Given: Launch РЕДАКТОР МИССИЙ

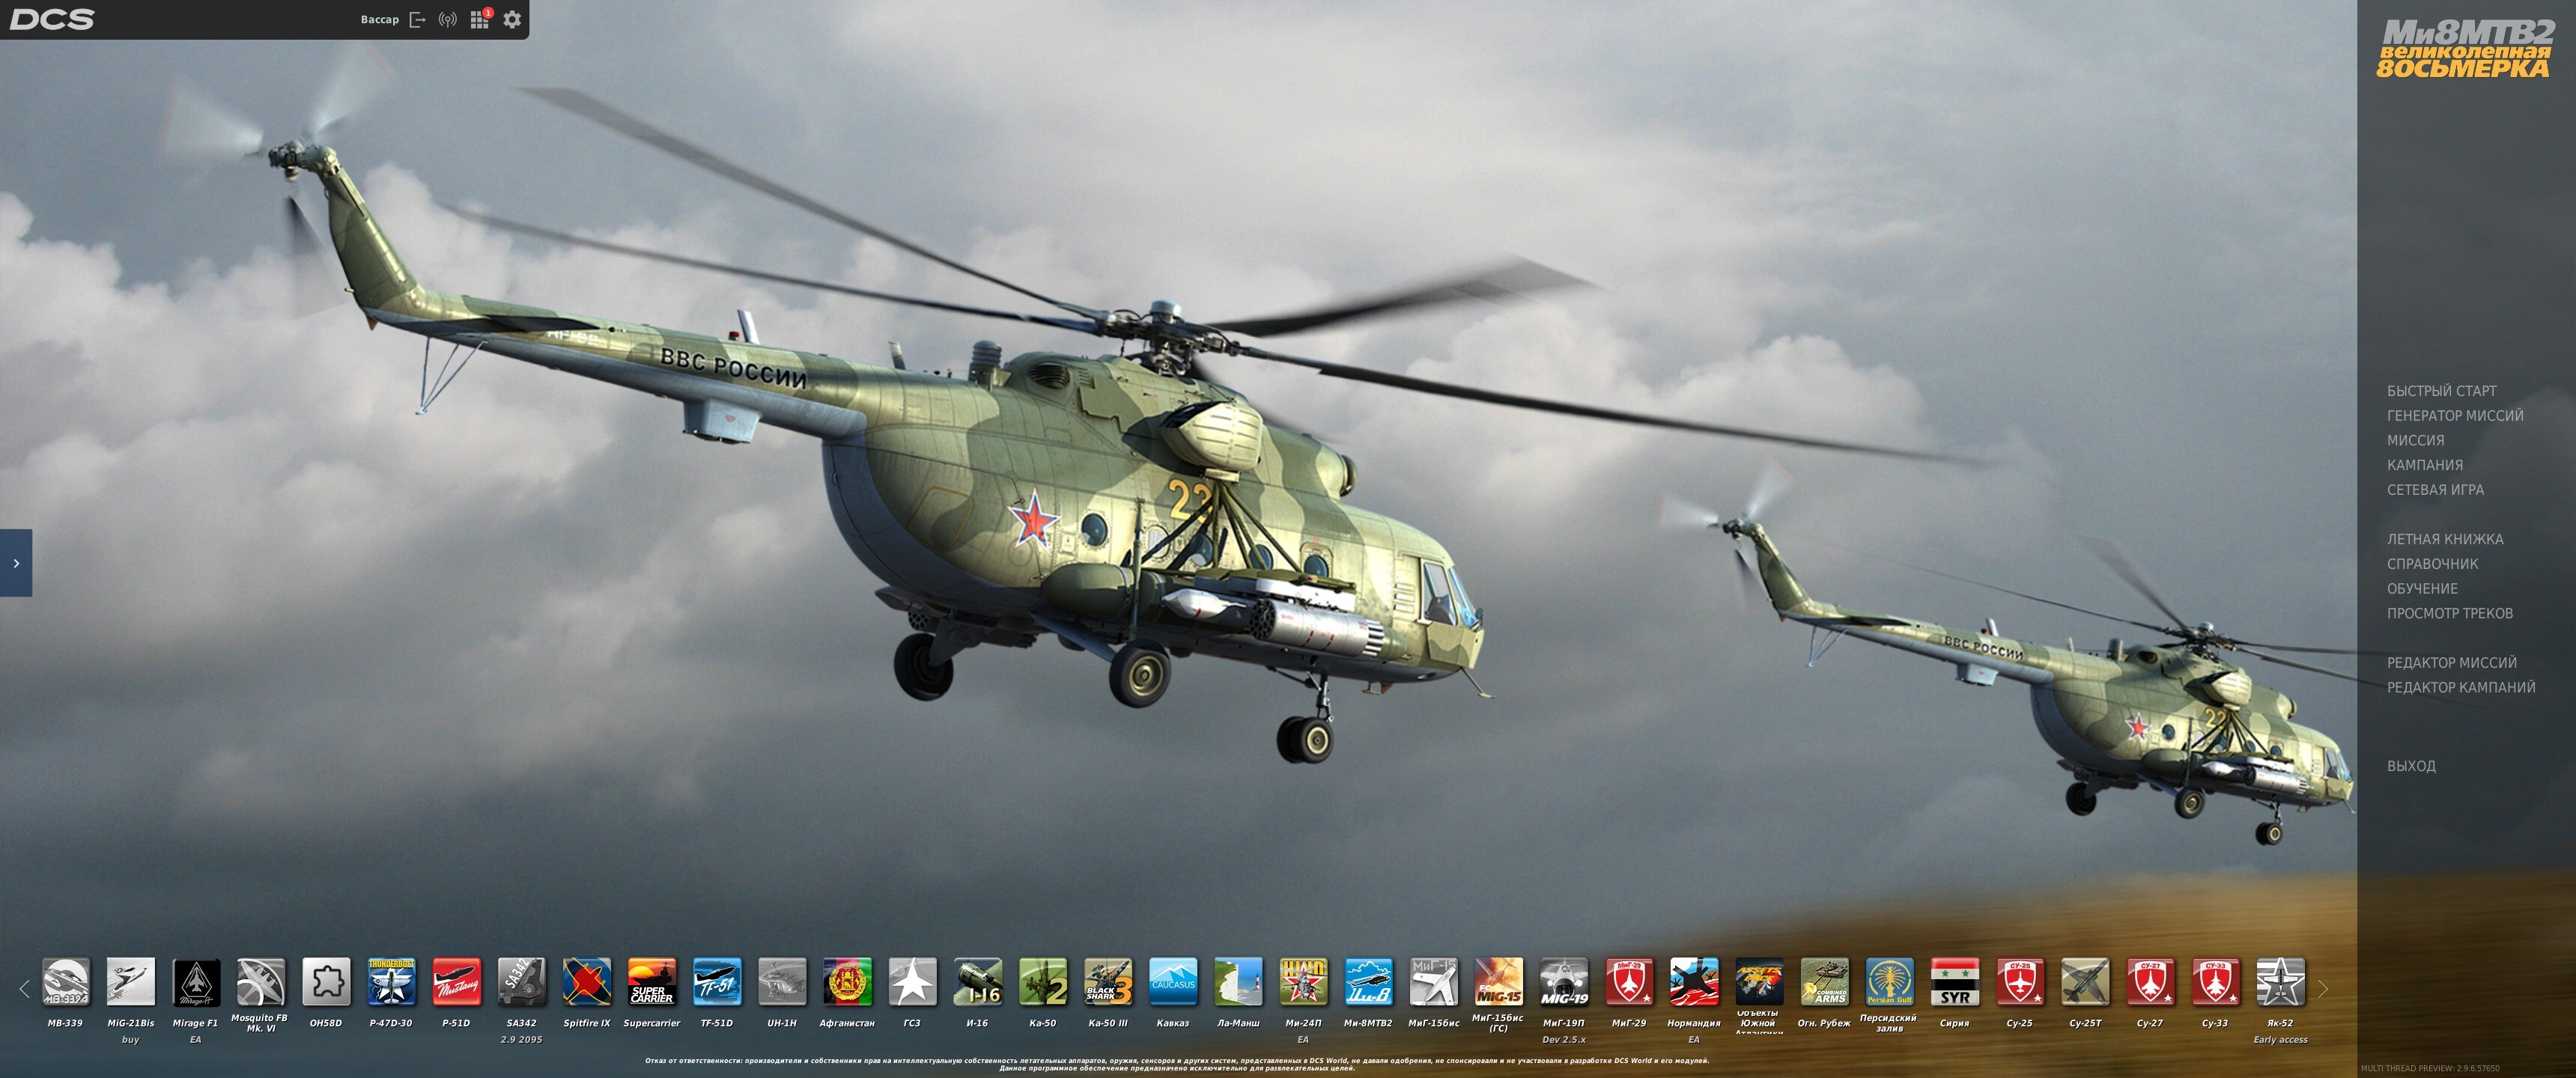Looking at the screenshot, I should click(x=2451, y=663).
